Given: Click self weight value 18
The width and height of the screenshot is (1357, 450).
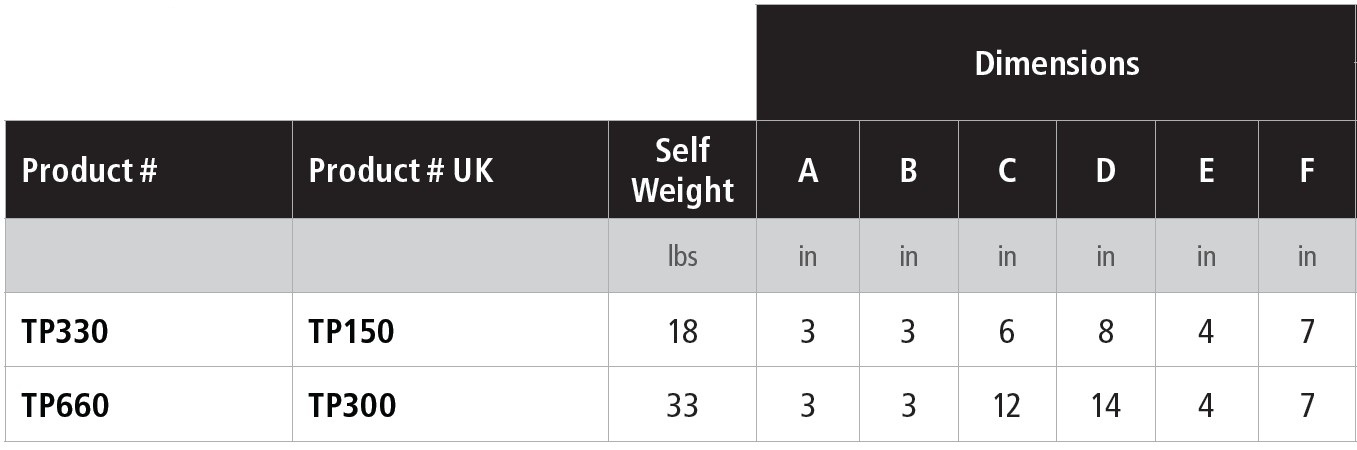Looking at the screenshot, I should coord(683,331).
